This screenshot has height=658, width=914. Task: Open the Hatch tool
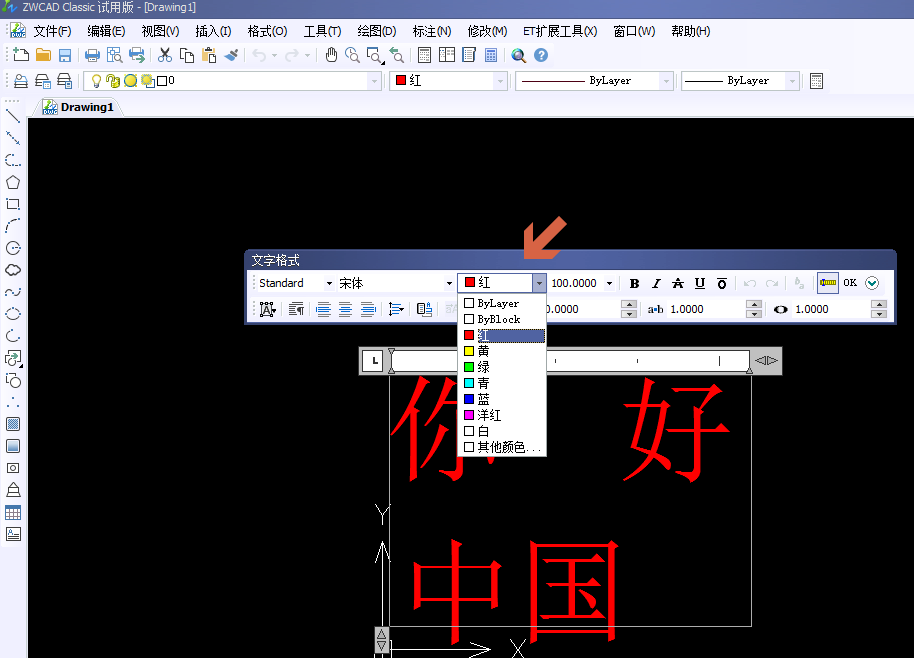click(13, 424)
